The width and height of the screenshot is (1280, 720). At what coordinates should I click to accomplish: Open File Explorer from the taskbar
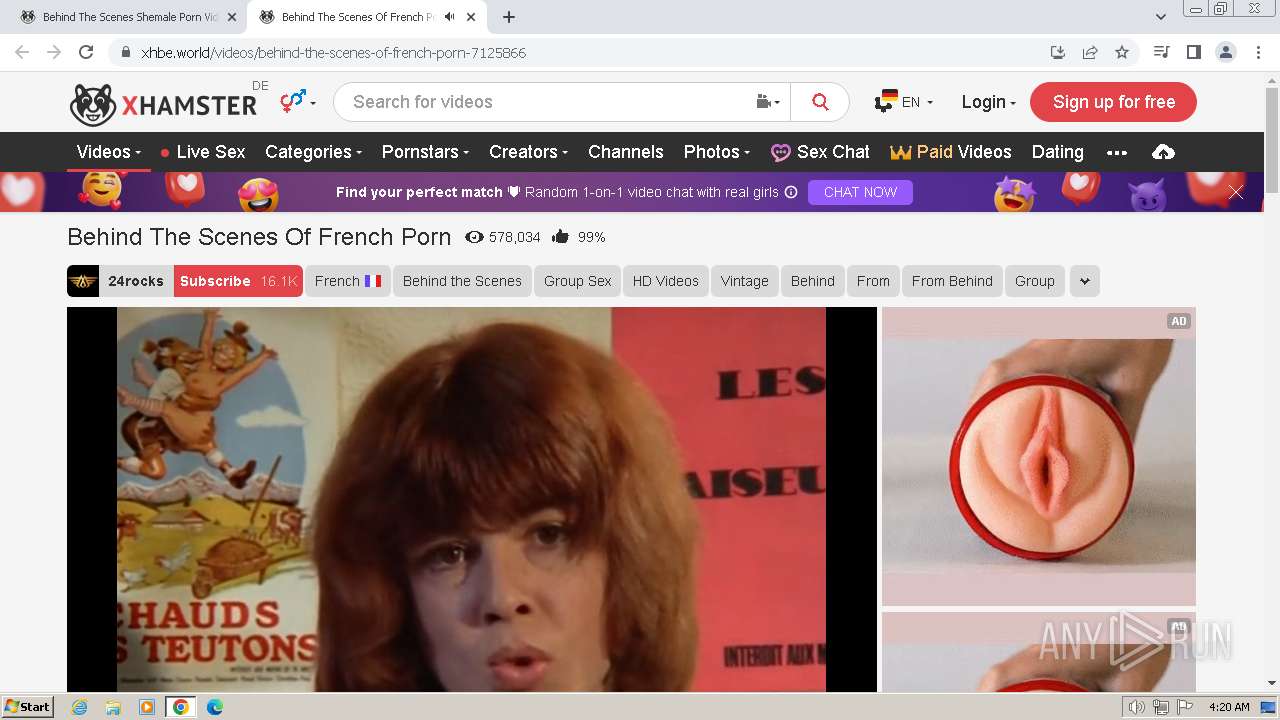[x=113, y=707]
